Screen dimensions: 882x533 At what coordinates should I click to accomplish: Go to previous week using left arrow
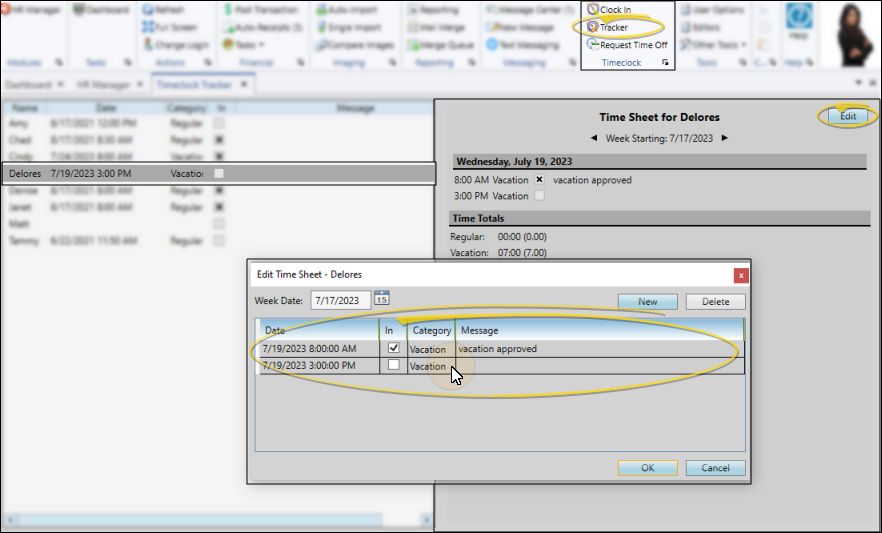[x=595, y=138]
